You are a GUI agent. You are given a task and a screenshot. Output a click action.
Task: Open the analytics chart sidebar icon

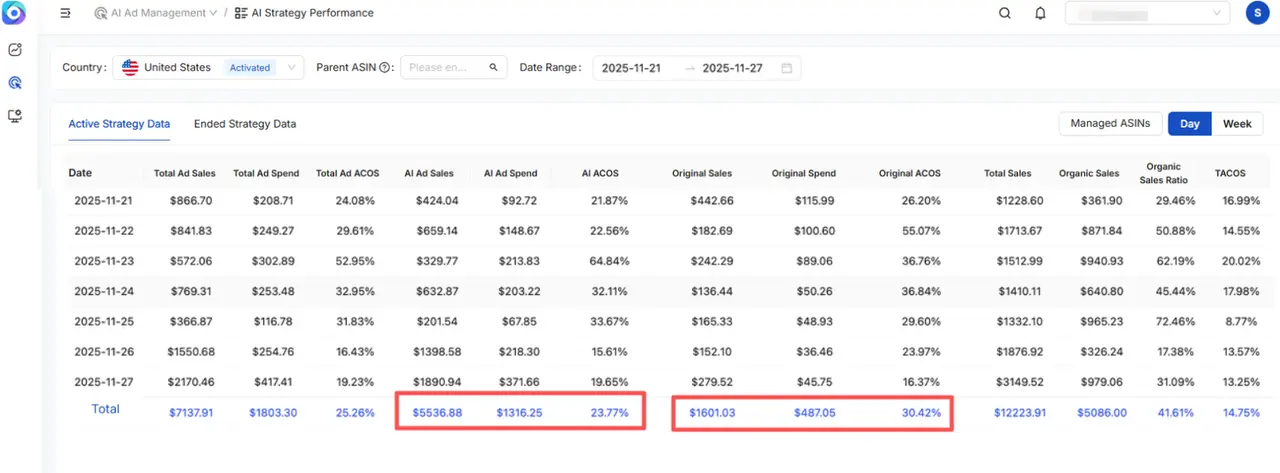[x=15, y=49]
